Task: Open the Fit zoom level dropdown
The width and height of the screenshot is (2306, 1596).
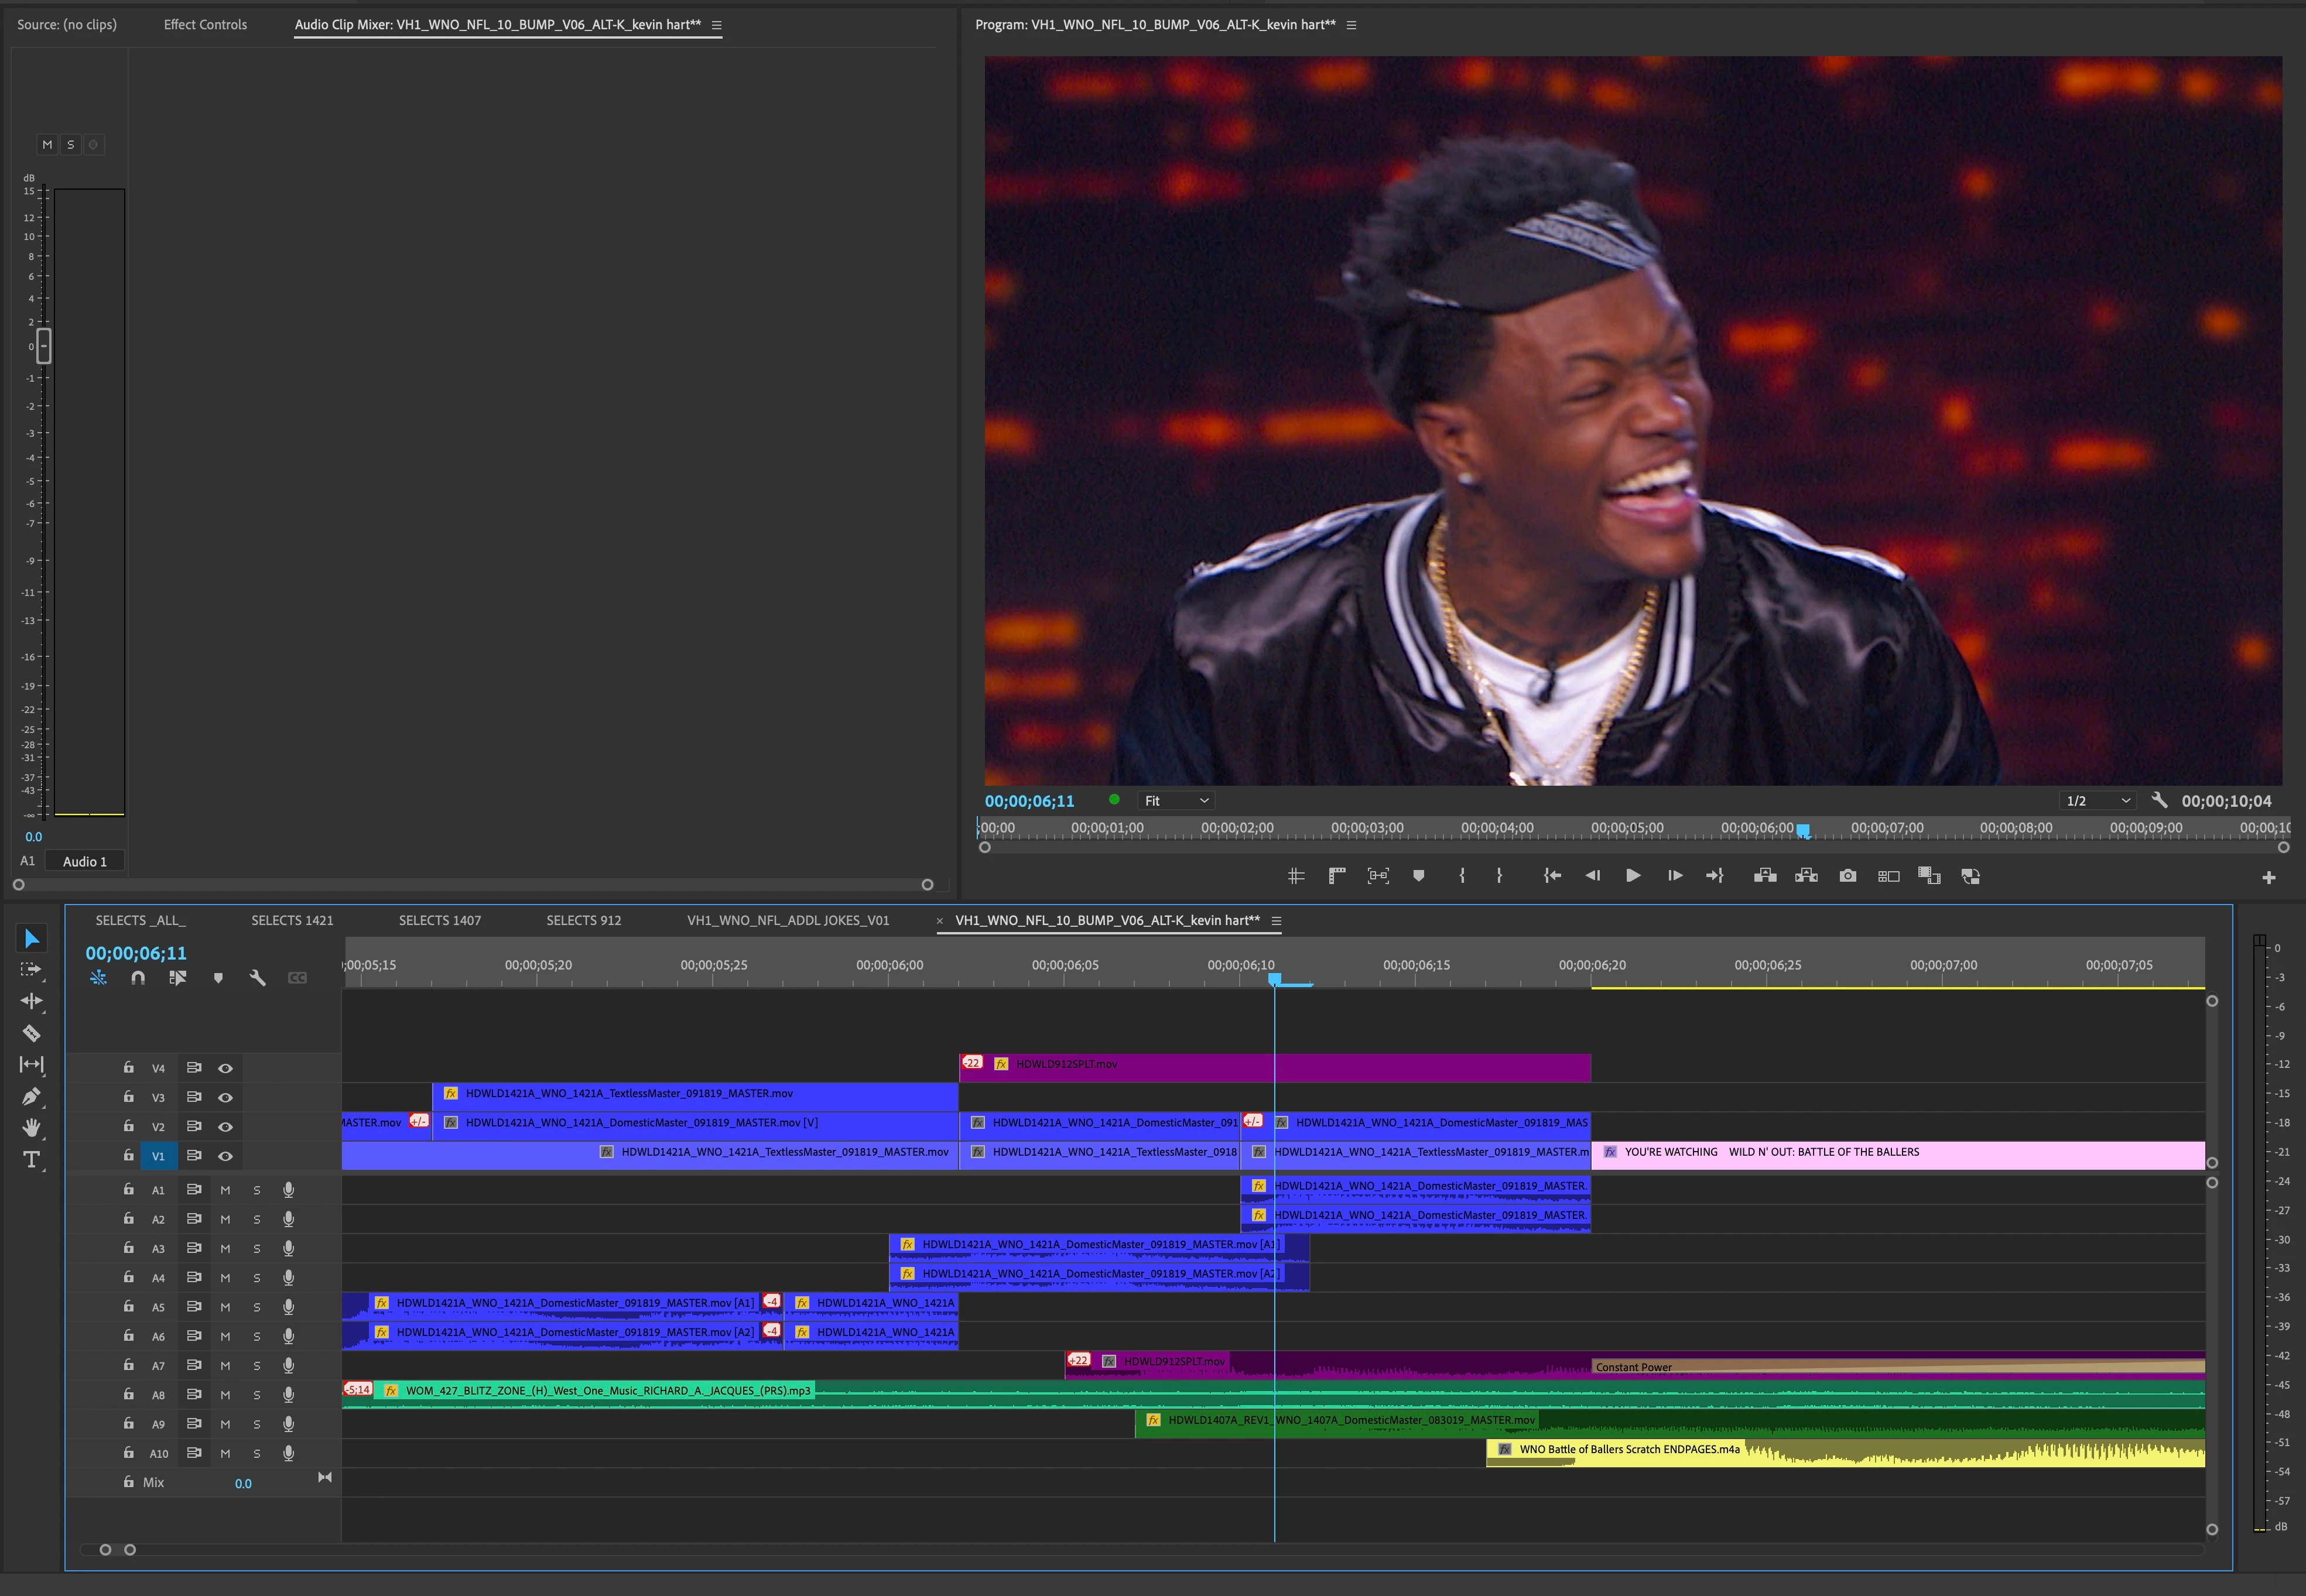Action: [1176, 801]
